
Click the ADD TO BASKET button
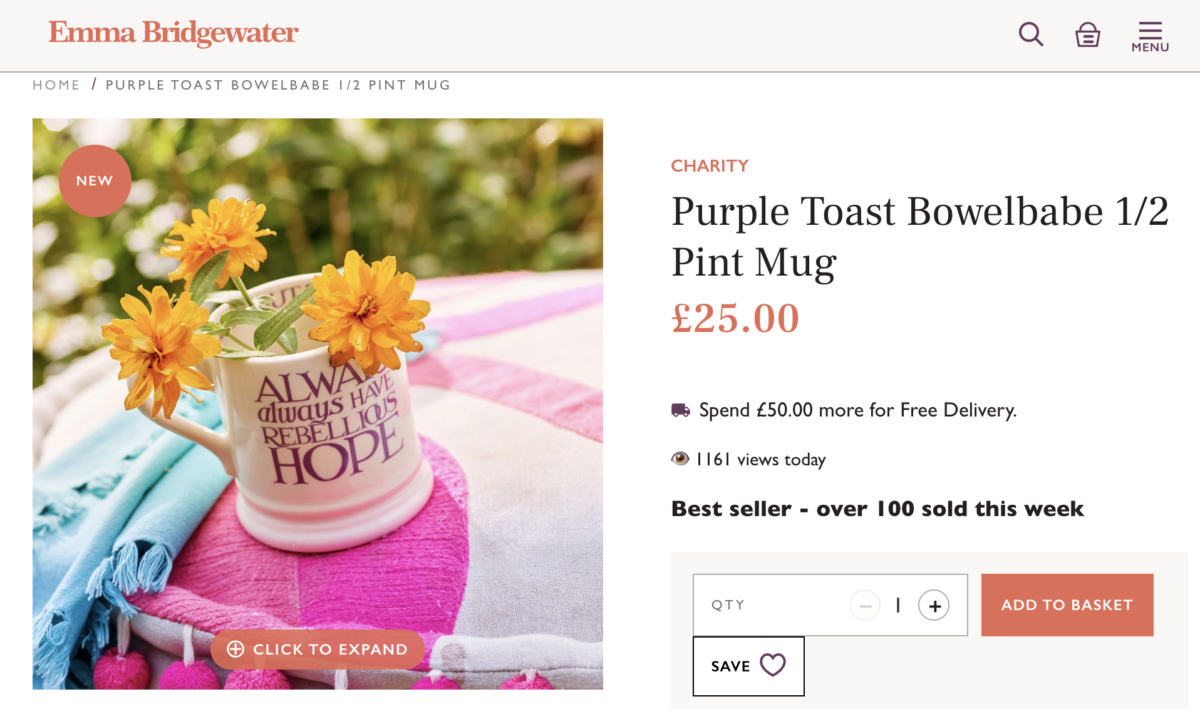[x=1067, y=605]
